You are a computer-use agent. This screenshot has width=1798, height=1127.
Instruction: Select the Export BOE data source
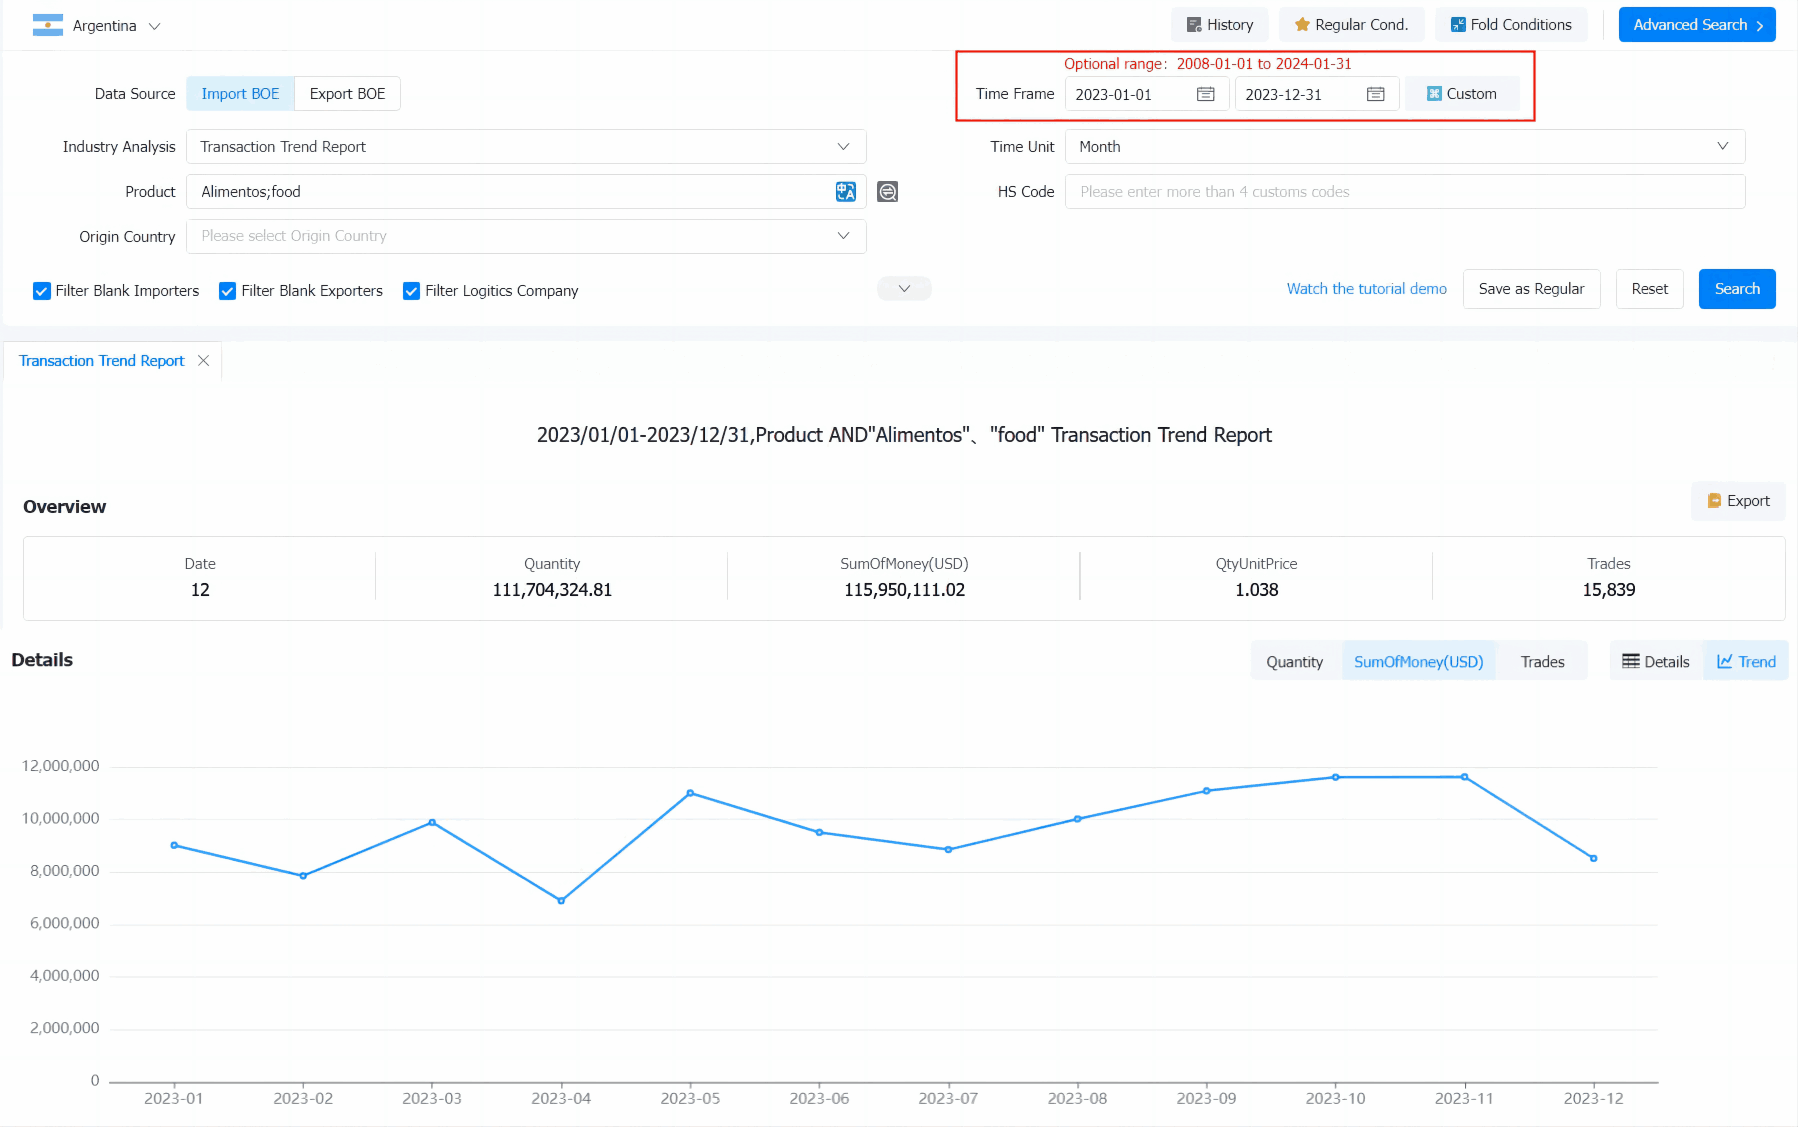click(x=347, y=94)
